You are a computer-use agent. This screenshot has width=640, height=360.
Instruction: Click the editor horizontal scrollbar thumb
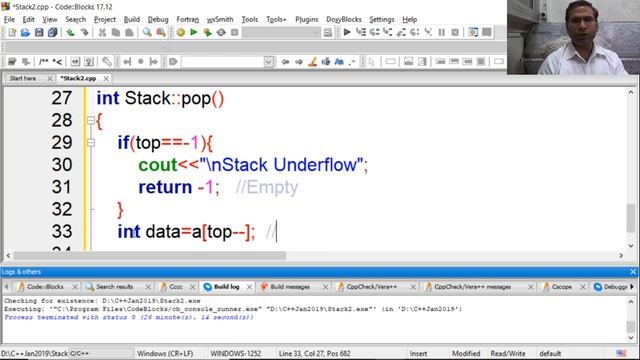[x=150, y=256]
